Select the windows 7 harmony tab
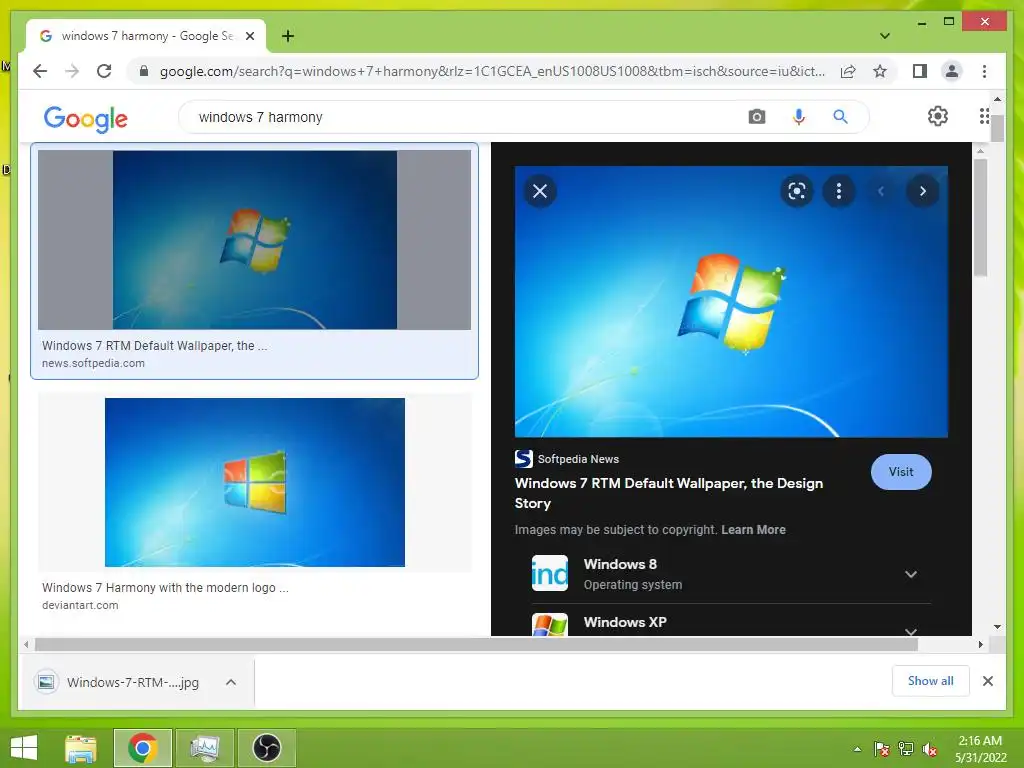Viewport: 1024px width, 768px height. click(x=146, y=36)
